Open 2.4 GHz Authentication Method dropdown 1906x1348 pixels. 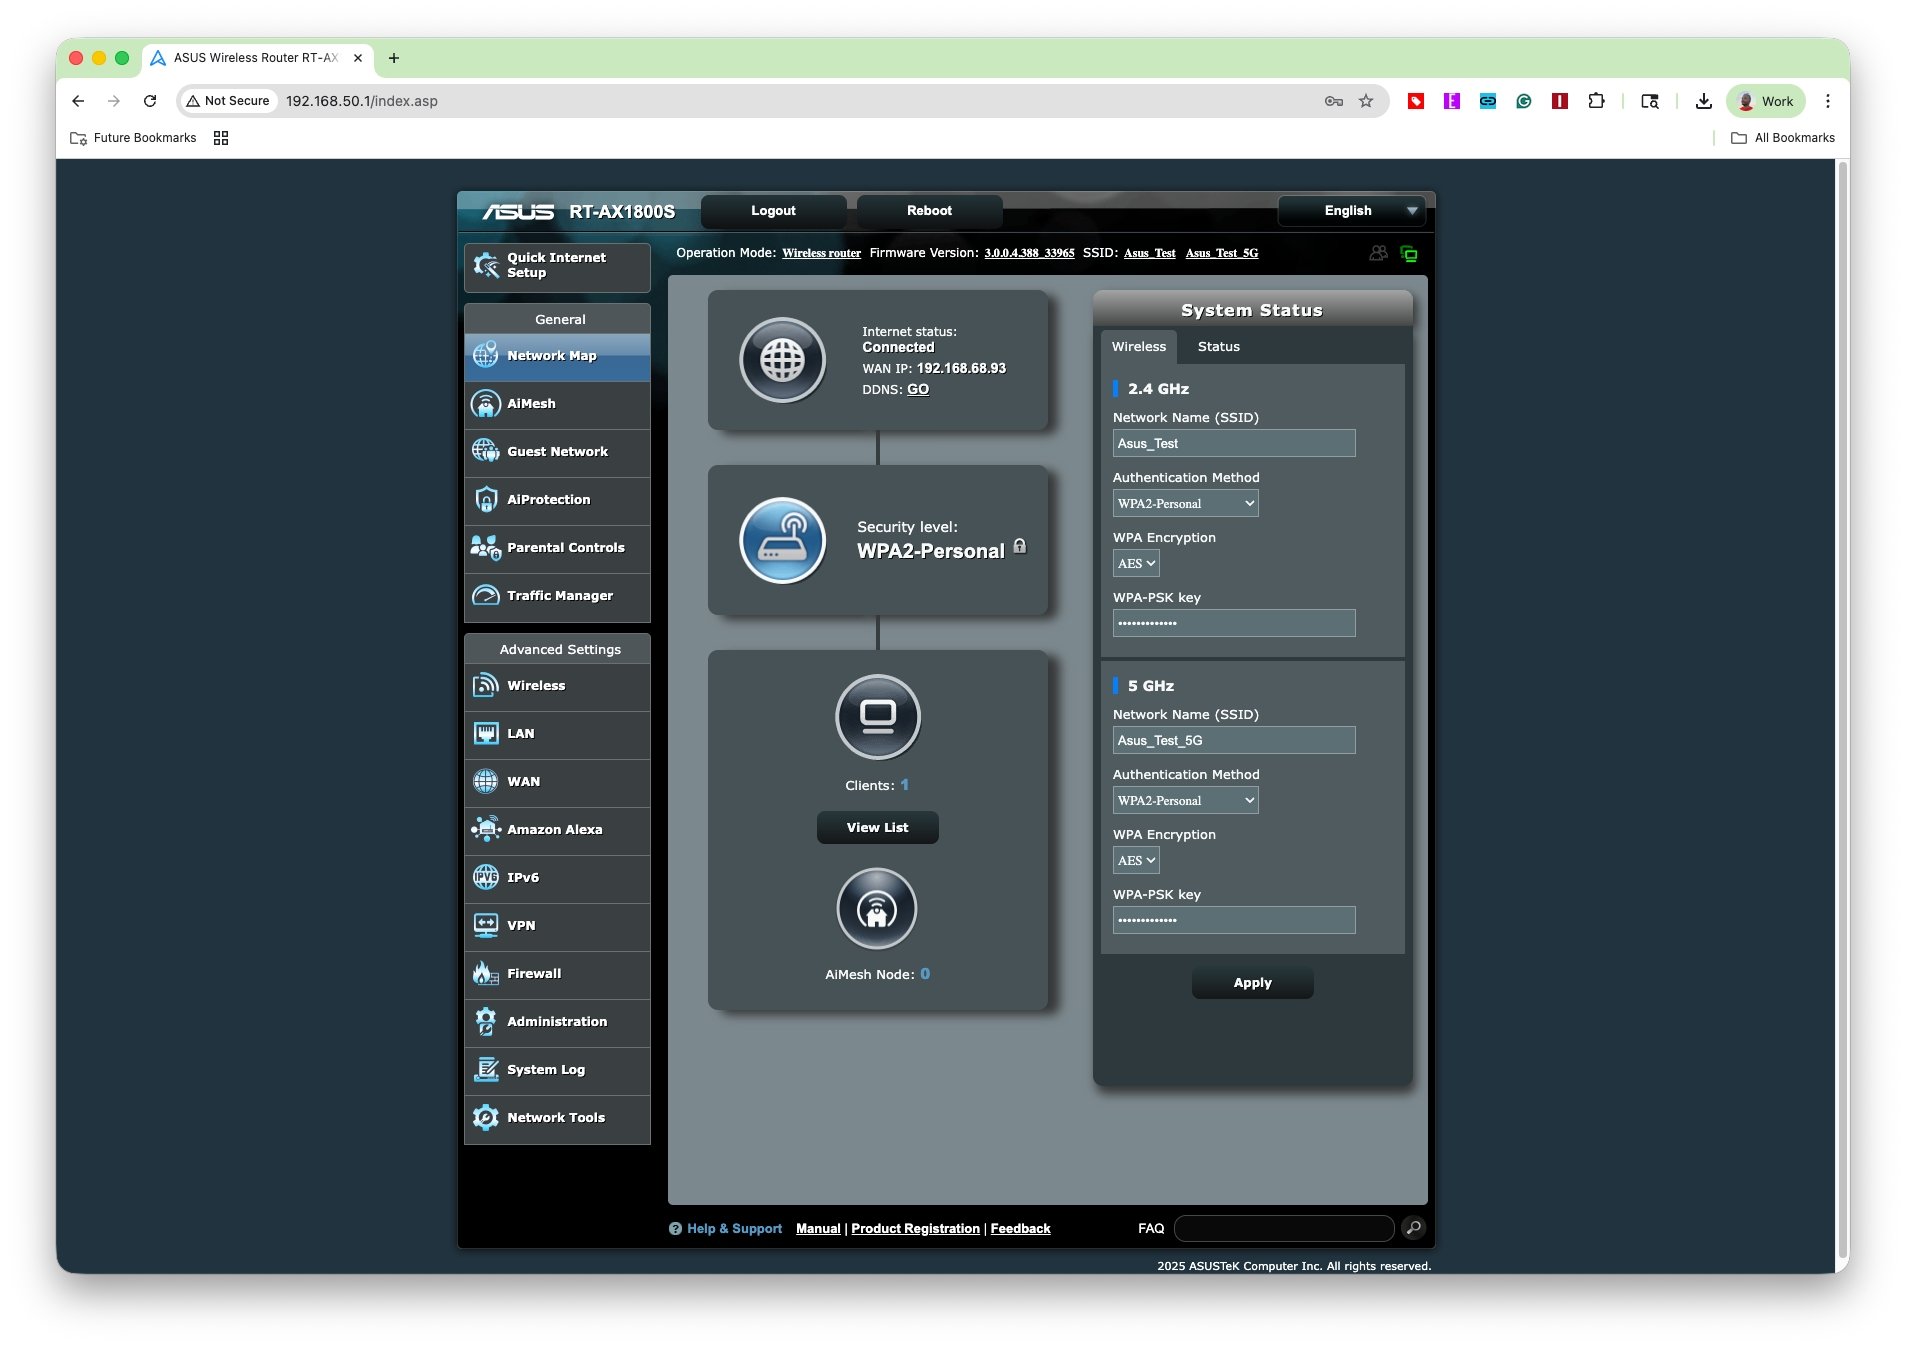[x=1185, y=504]
